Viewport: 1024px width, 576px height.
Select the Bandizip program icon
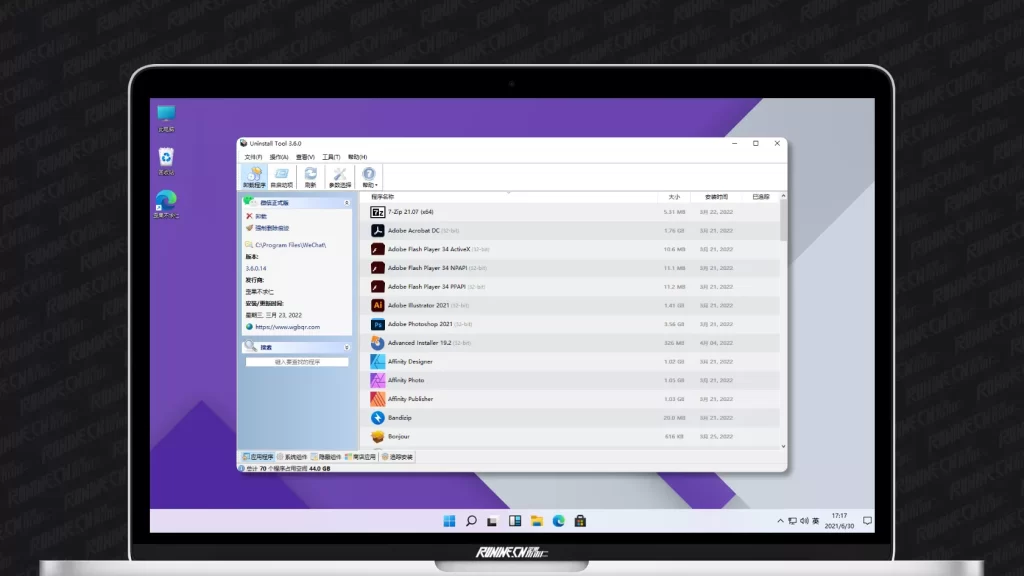[x=378, y=418]
